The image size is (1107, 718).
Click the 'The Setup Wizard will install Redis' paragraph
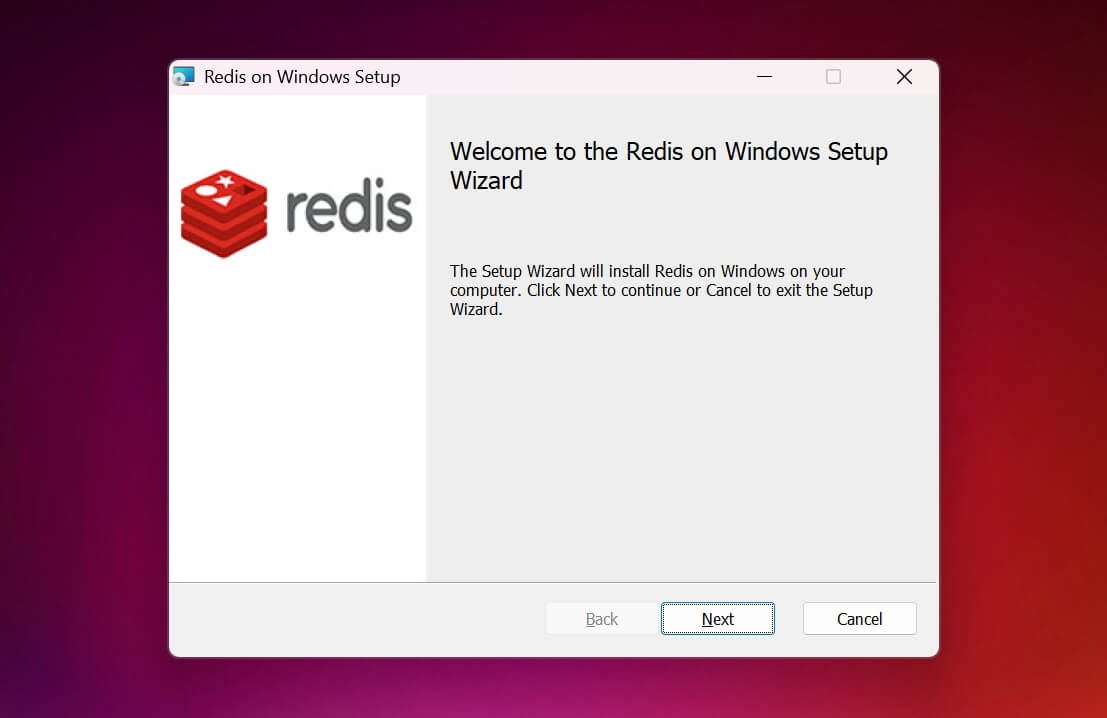(662, 290)
